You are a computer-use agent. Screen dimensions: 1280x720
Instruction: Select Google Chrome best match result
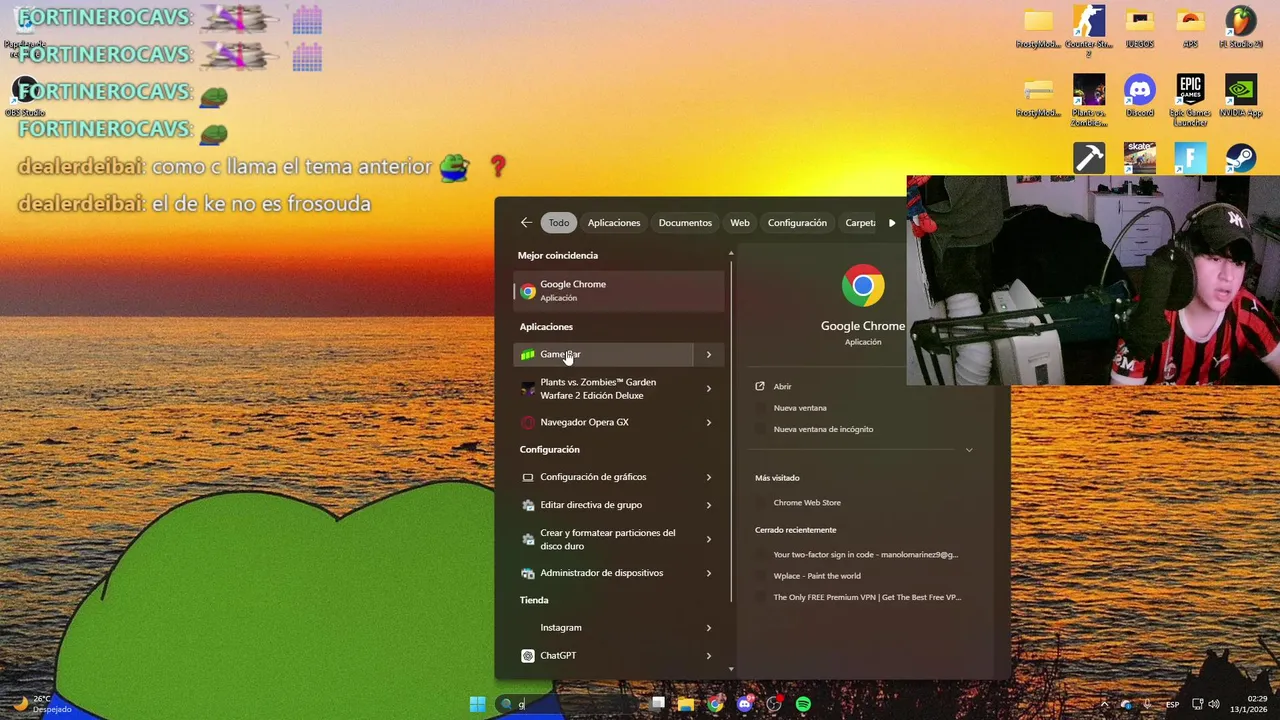618,291
